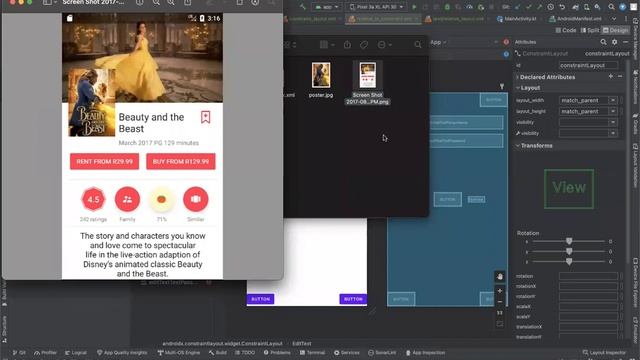
Task: Click the build hammer icon in the toolbar
Action: (302, 7)
